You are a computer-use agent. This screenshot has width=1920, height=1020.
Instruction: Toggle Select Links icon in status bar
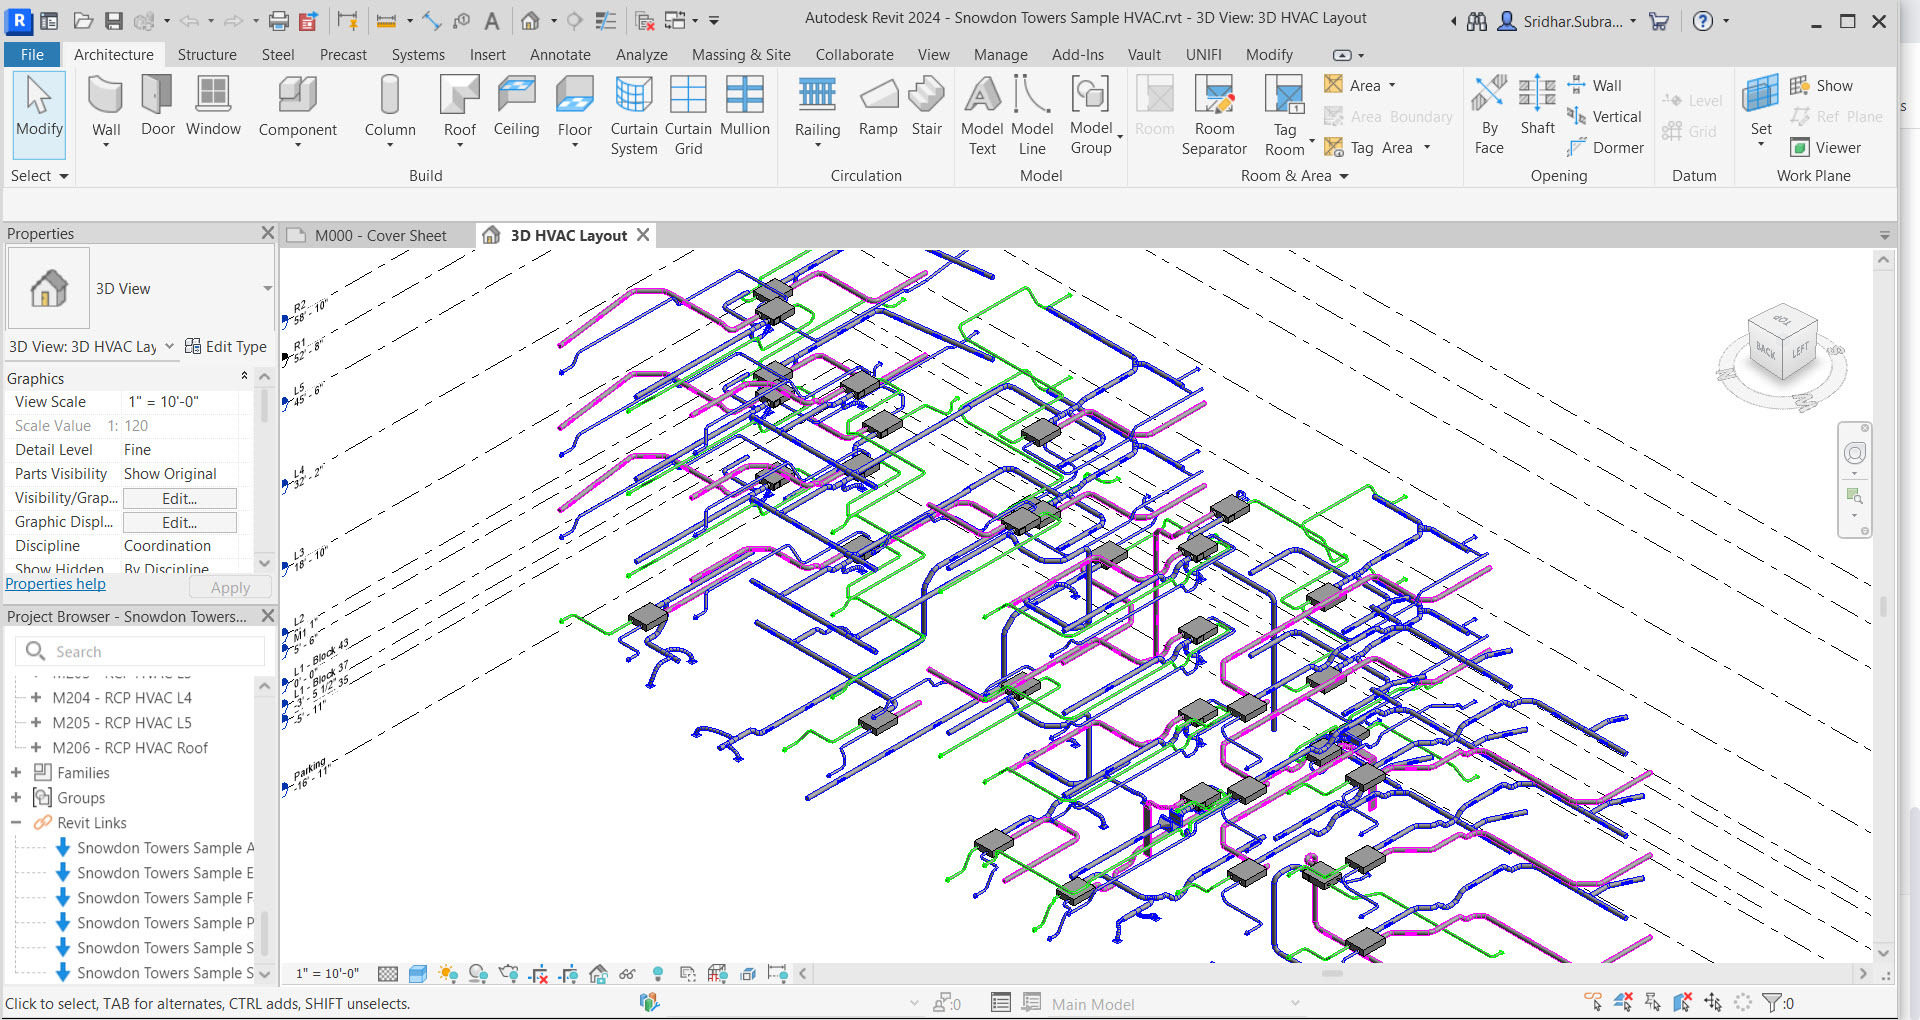[1593, 1001]
